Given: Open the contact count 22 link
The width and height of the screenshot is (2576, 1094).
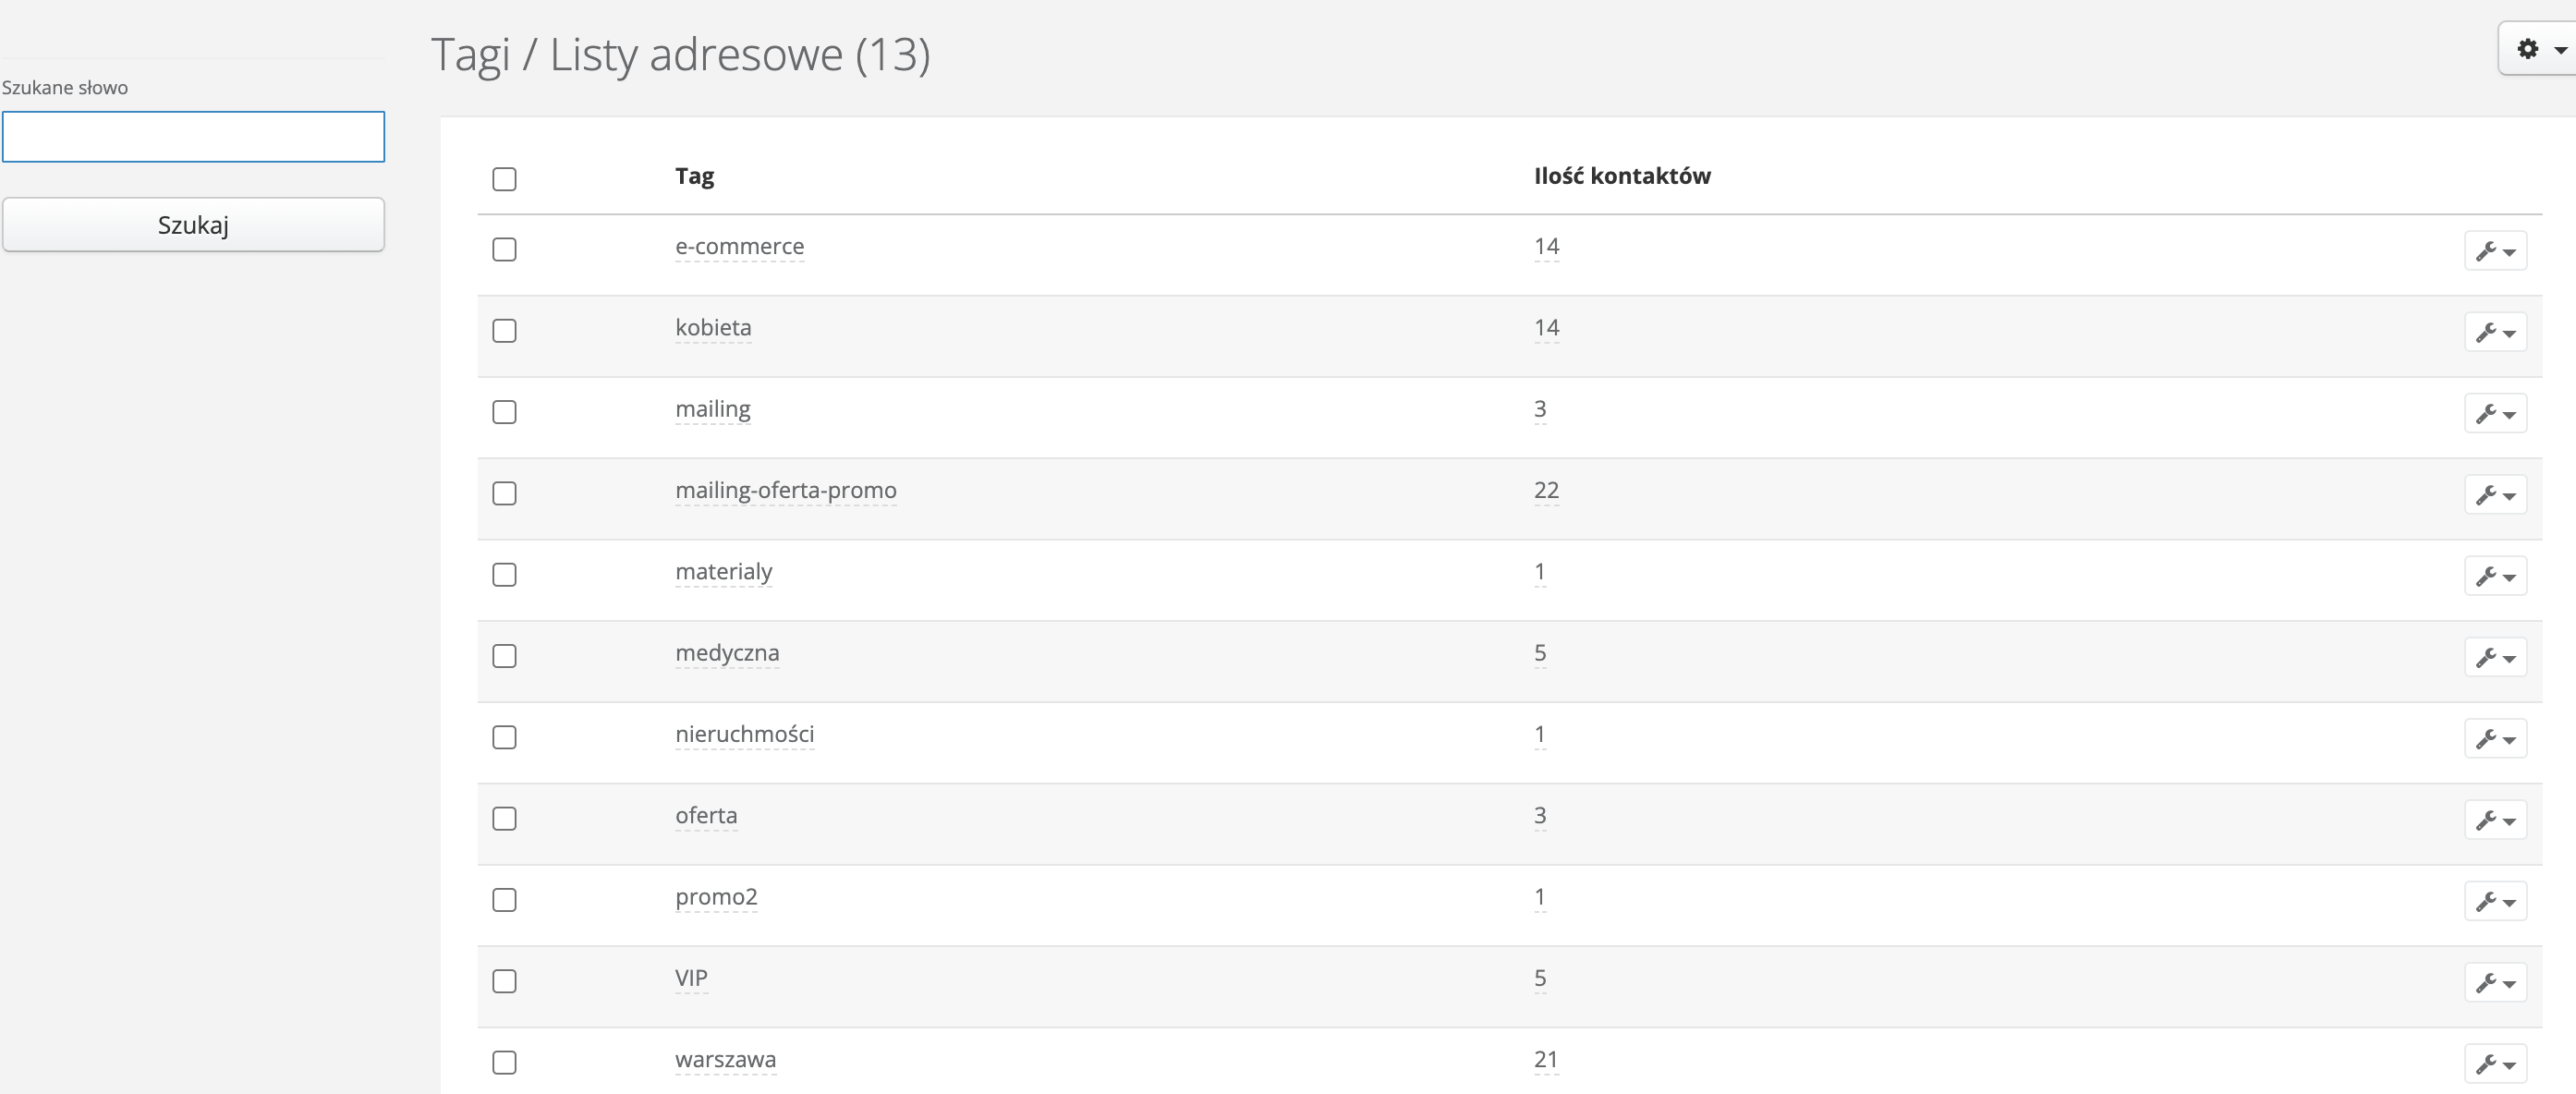Looking at the screenshot, I should tap(1545, 490).
